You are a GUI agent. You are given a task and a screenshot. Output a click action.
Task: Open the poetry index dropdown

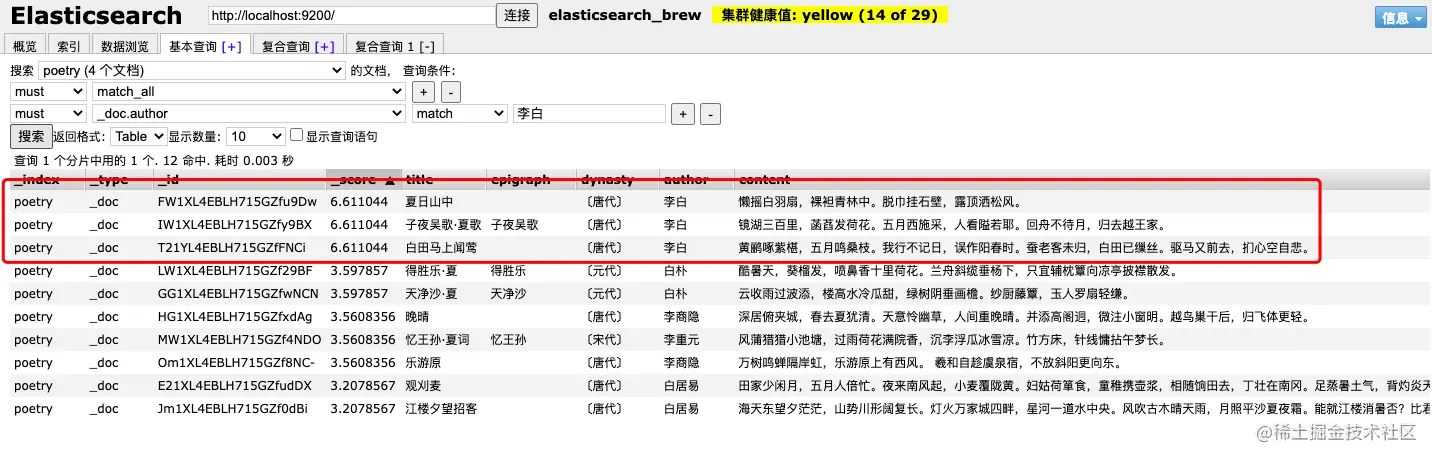click(x=192, y=71)
